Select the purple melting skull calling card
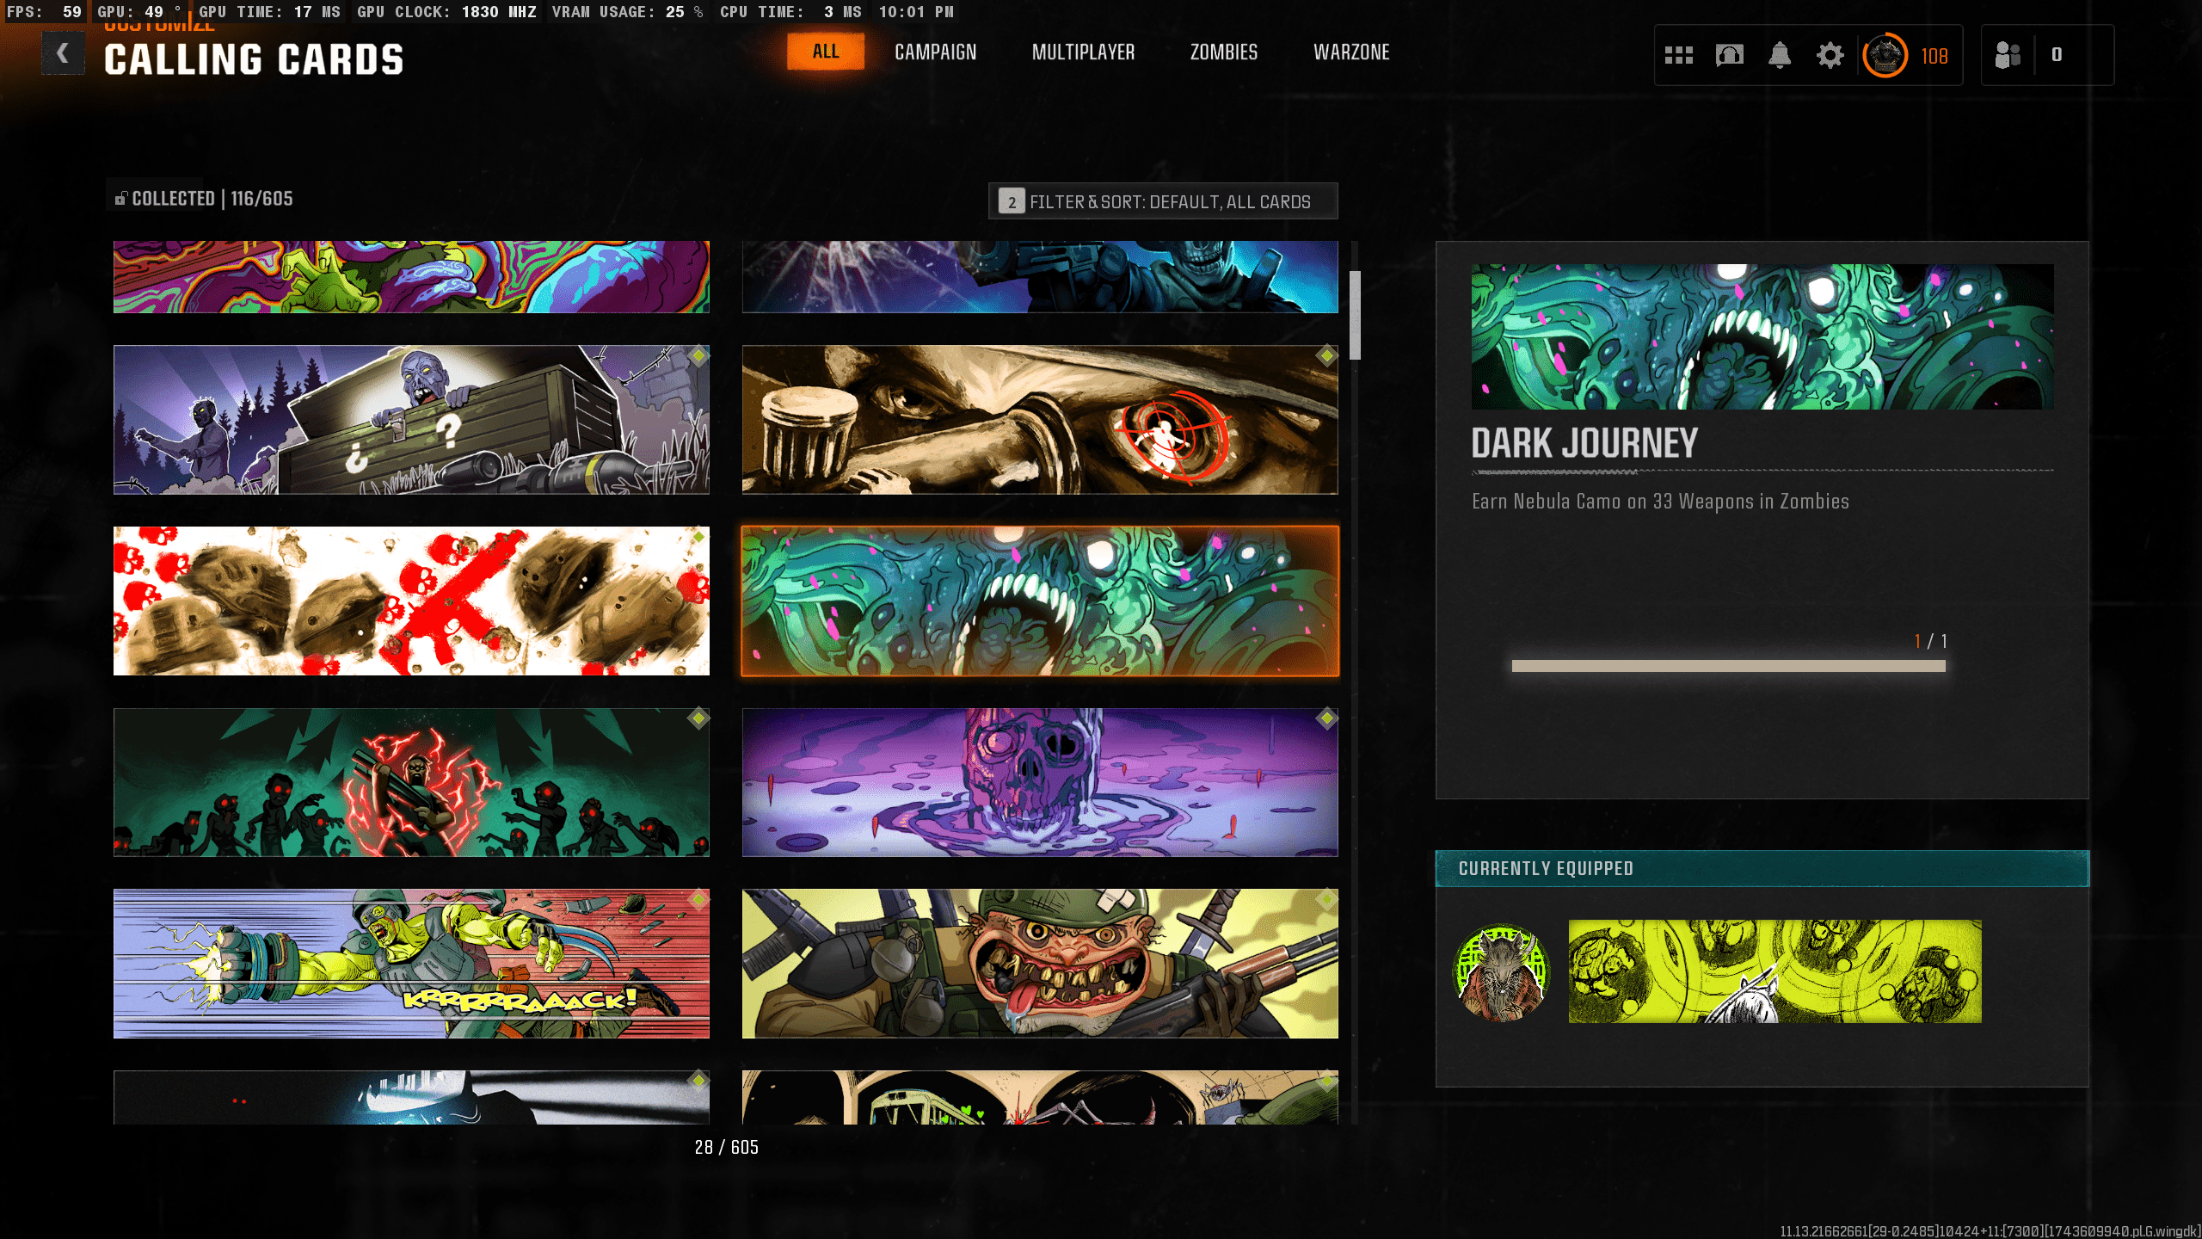Viewport: 2202px width, 1239px height. pyautogui.click(x=1039, y=782)
